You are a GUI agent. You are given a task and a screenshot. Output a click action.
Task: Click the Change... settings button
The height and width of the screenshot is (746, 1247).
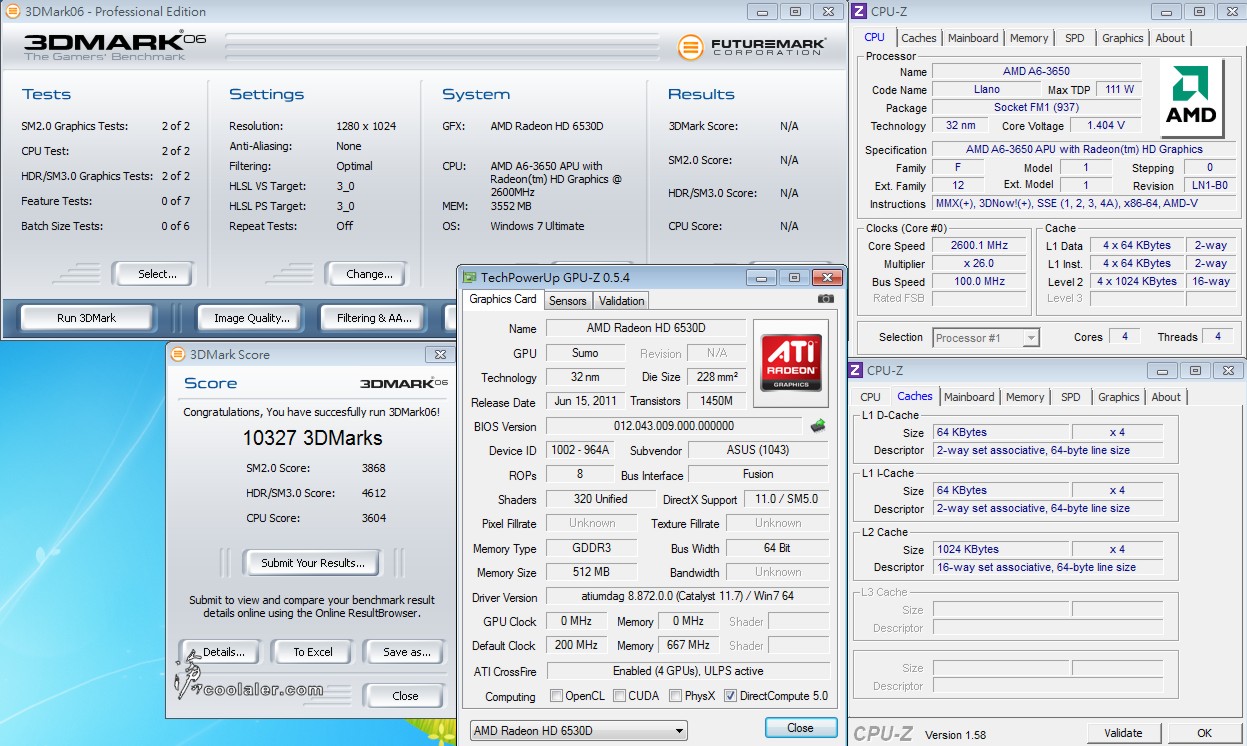(369, 274)
